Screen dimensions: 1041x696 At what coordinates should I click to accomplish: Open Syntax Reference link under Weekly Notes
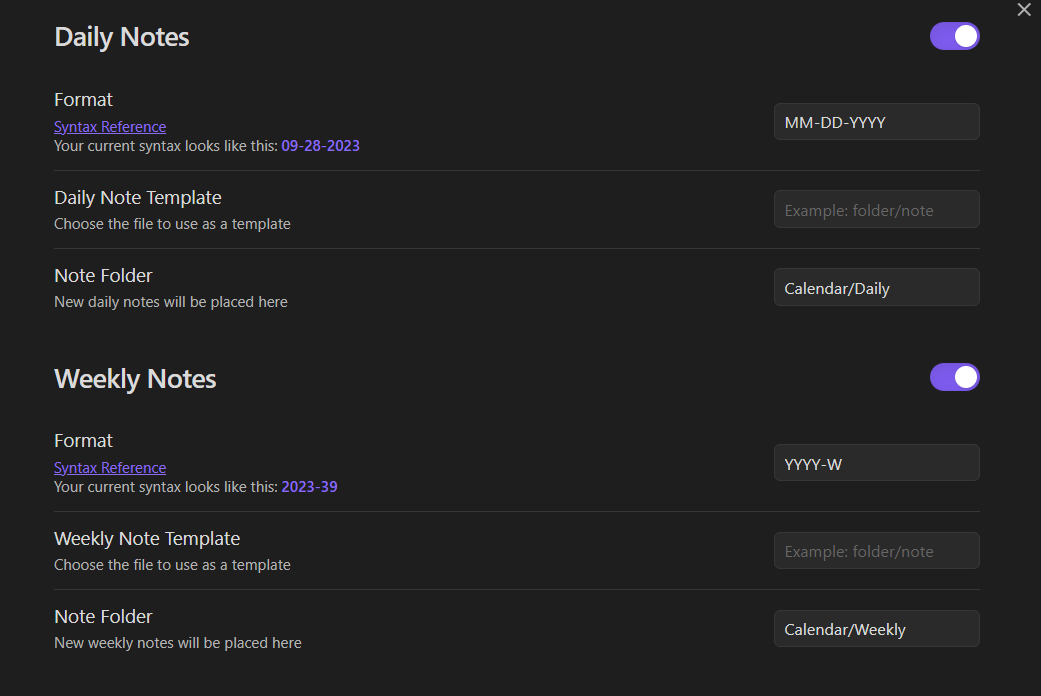pos(110,468)
